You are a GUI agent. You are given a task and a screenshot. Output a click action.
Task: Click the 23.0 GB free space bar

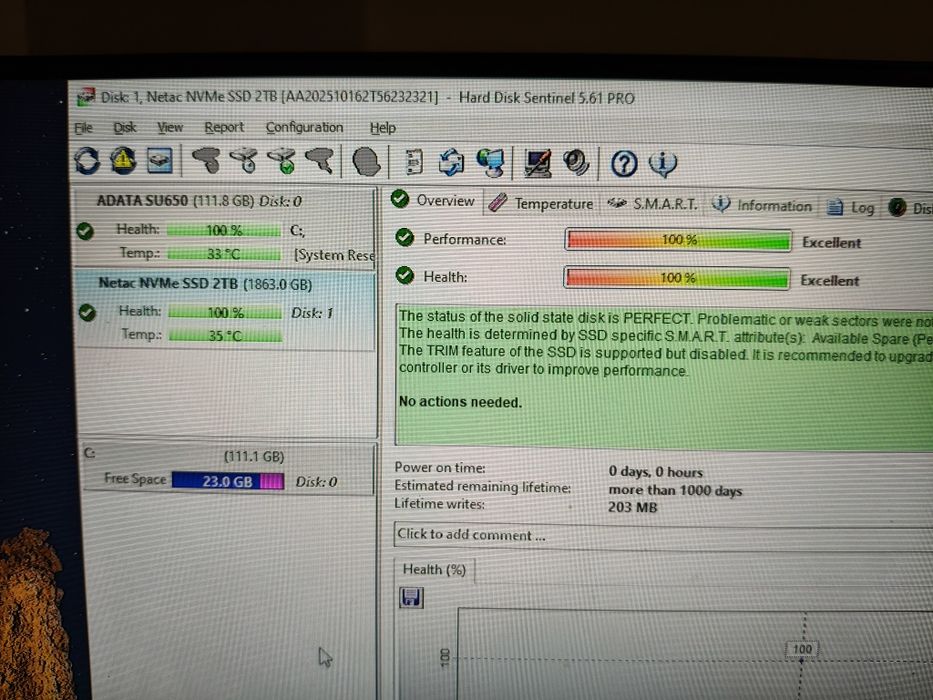click(x=228, y=481)
